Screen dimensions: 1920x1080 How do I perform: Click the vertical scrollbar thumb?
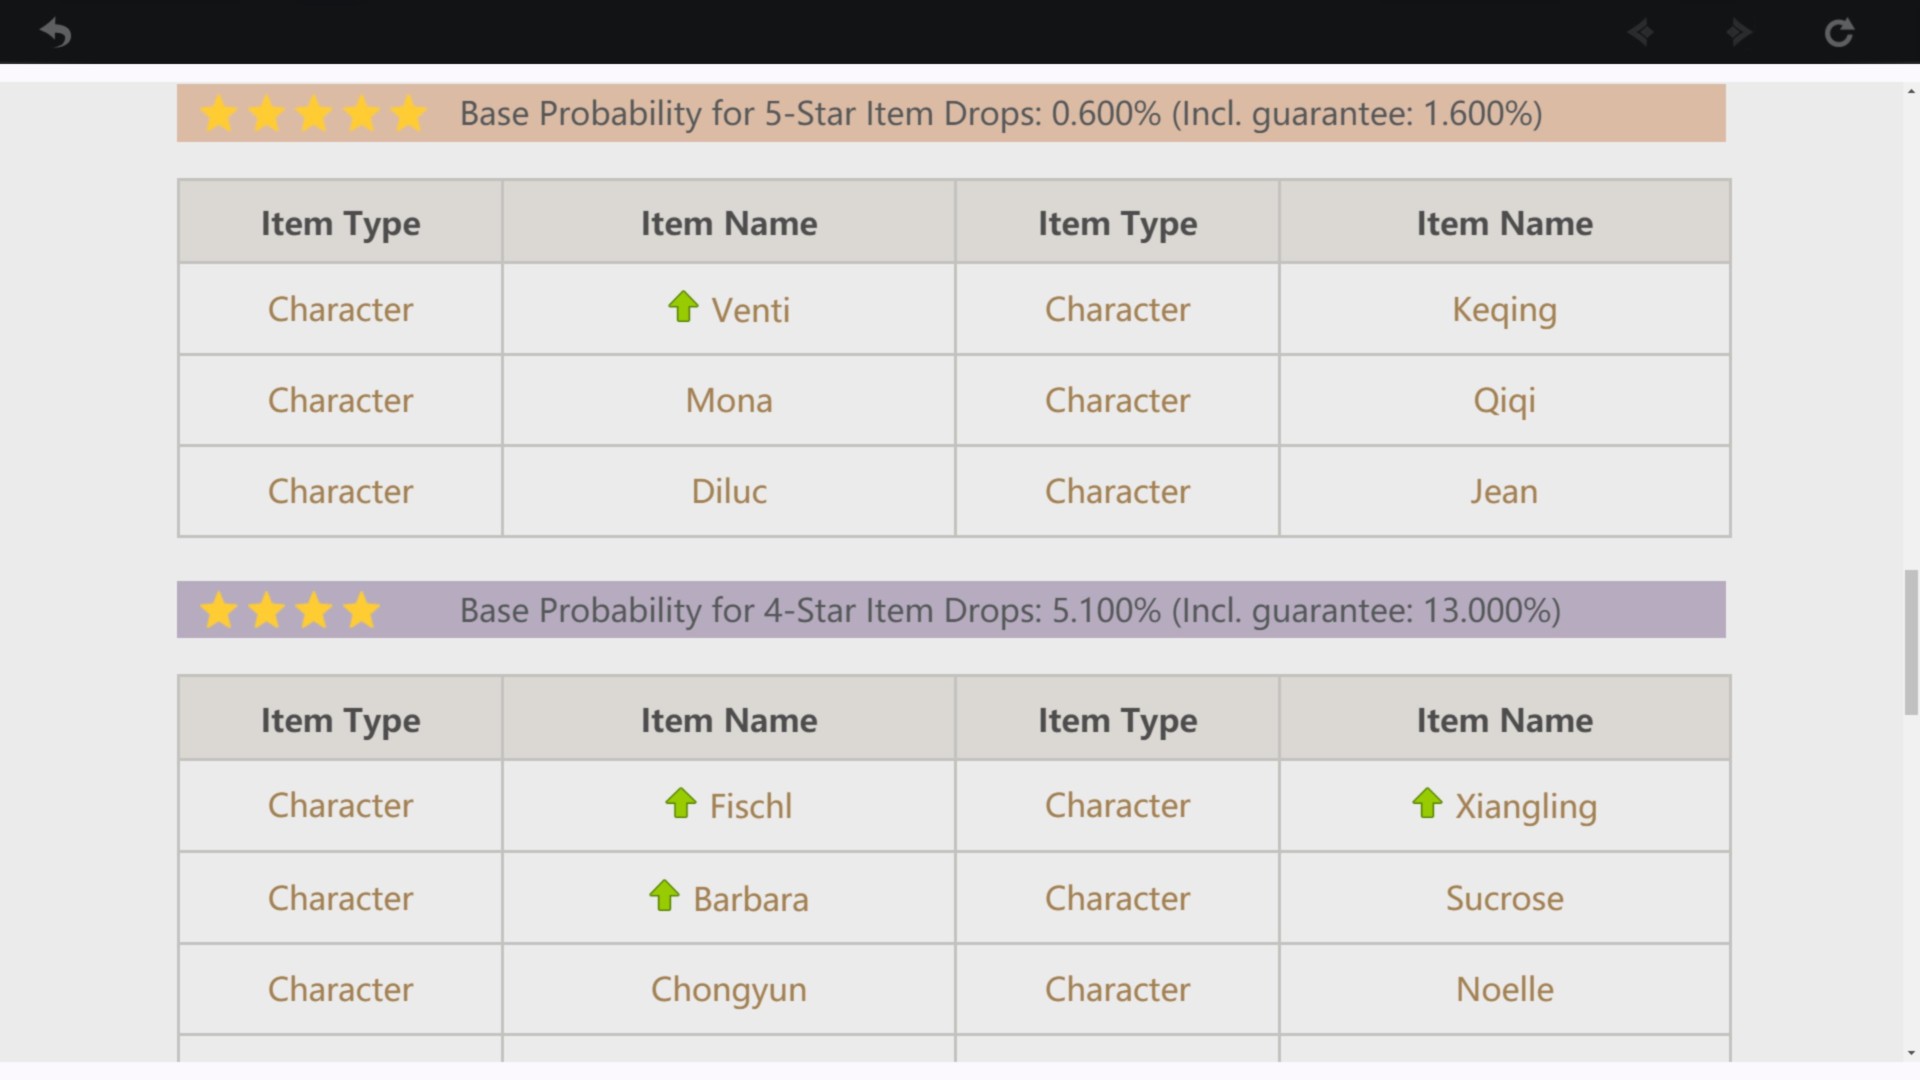(1911, 642)
